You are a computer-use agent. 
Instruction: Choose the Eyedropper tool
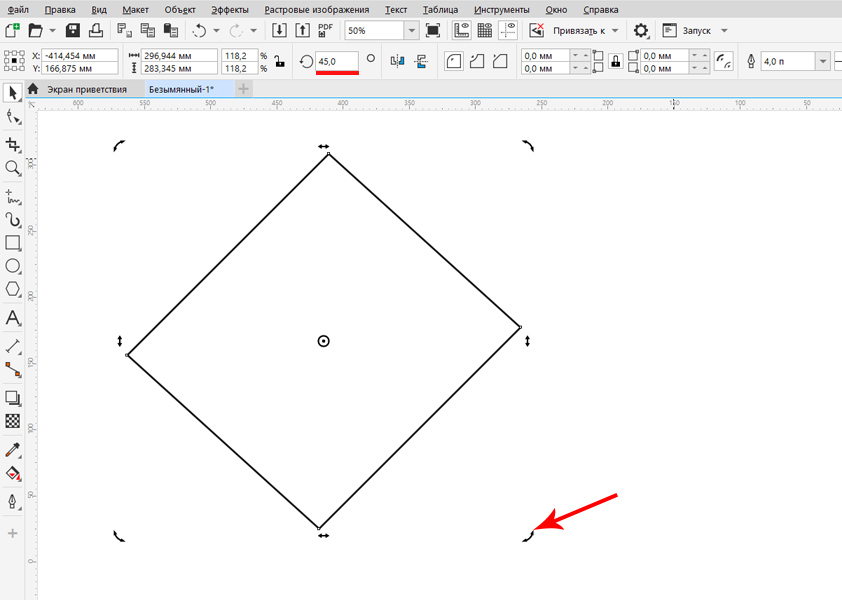(13, 450)
